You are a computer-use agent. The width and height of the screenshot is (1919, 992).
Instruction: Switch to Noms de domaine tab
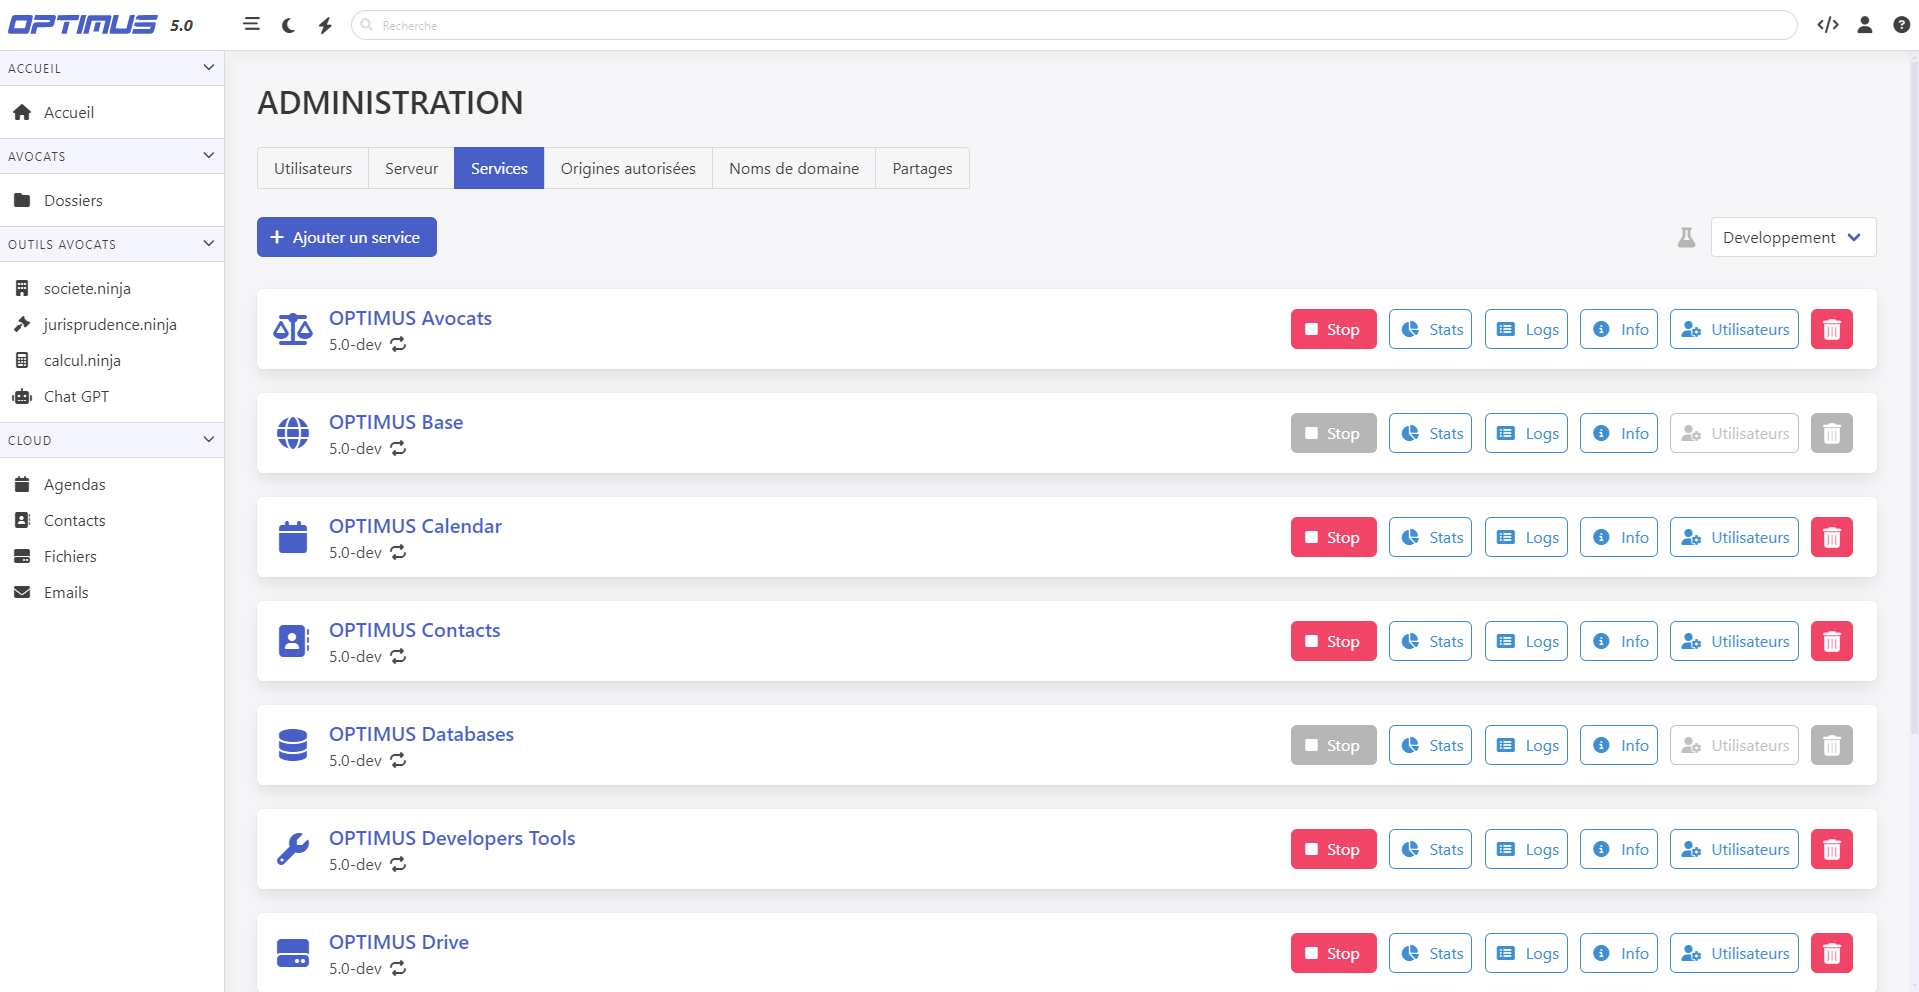pos(794,168)
